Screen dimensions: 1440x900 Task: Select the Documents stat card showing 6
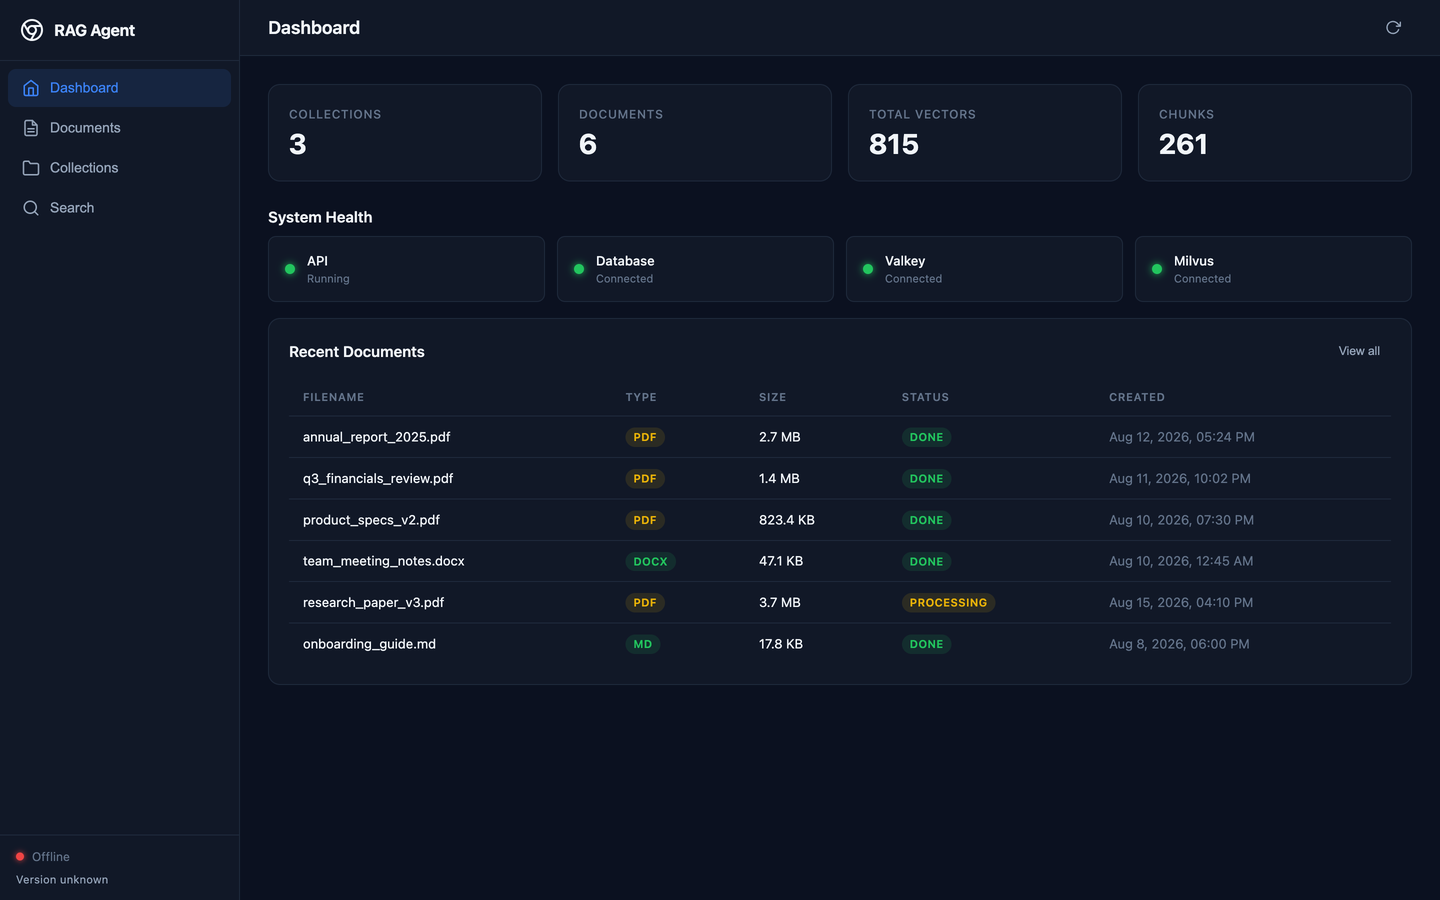(x=695, y=133)
